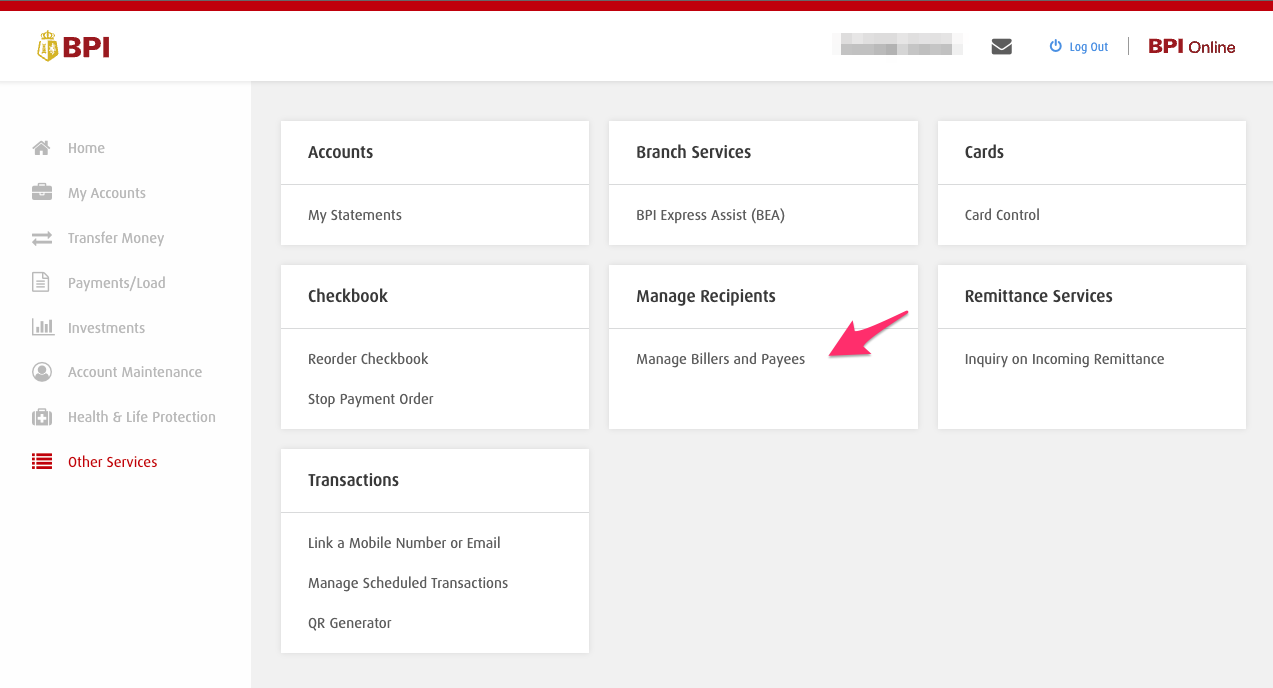The width and height of the screenshot is (1273, 688).
Task: Click the My Accounts briefcase icon
Action: tap(42, 192)
